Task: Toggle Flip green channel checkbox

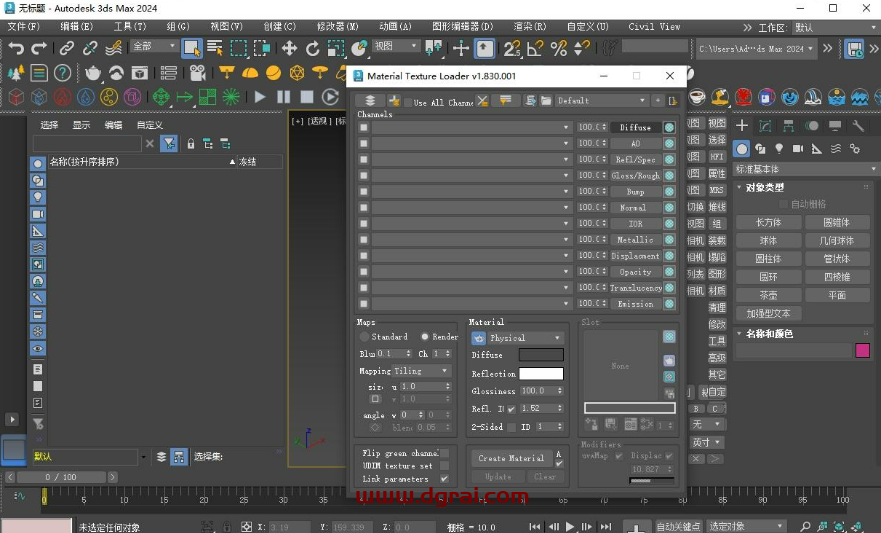Action: point(444,453)
